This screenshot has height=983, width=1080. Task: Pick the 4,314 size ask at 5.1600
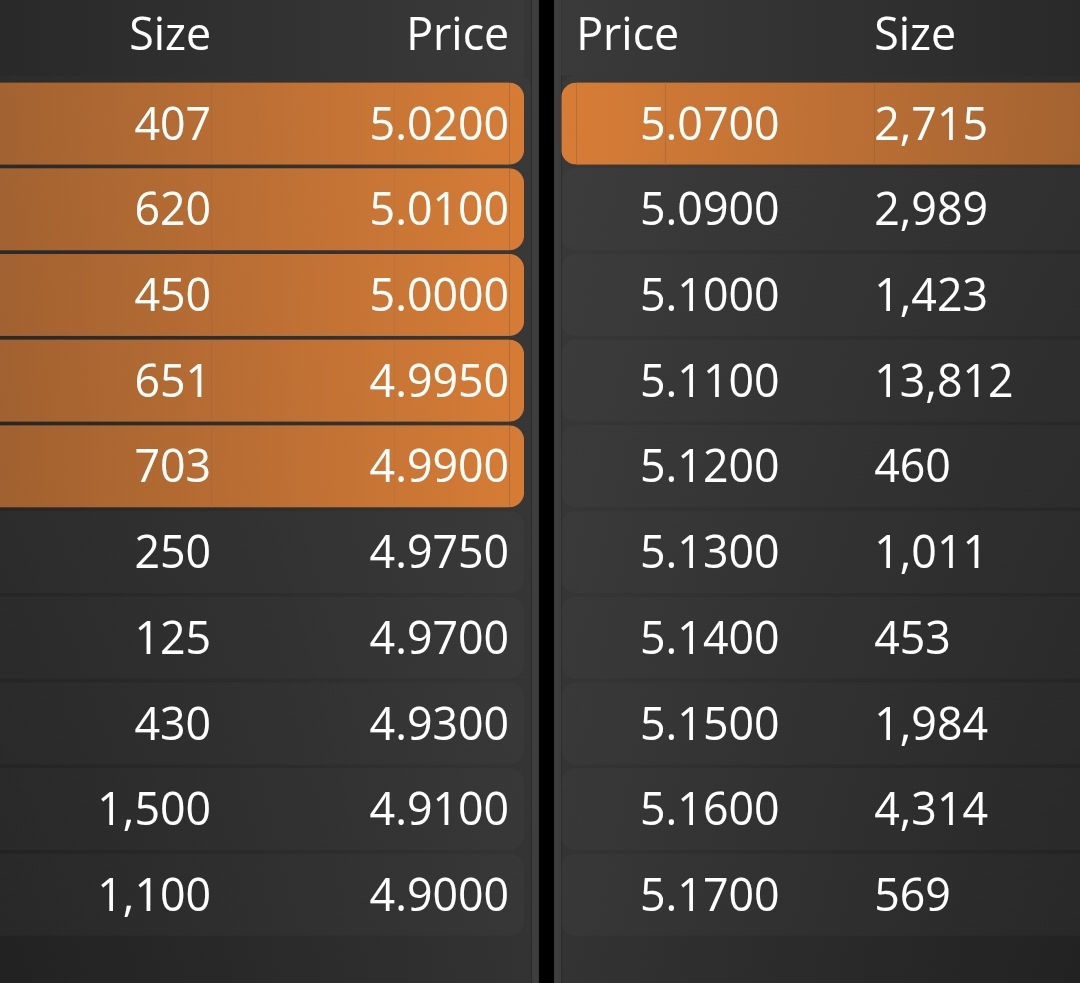(821, 809)
